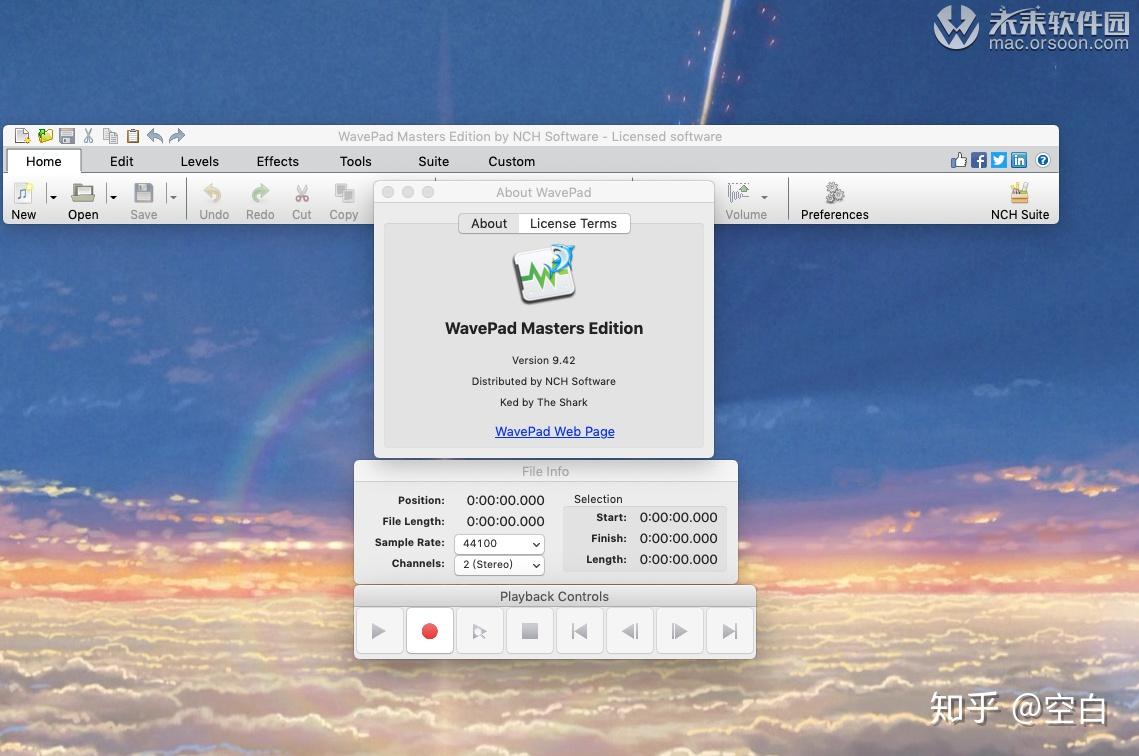1139x756 pixels.
Task: Click 'Distributed by NCH Software' text
Action: point(543,381)
